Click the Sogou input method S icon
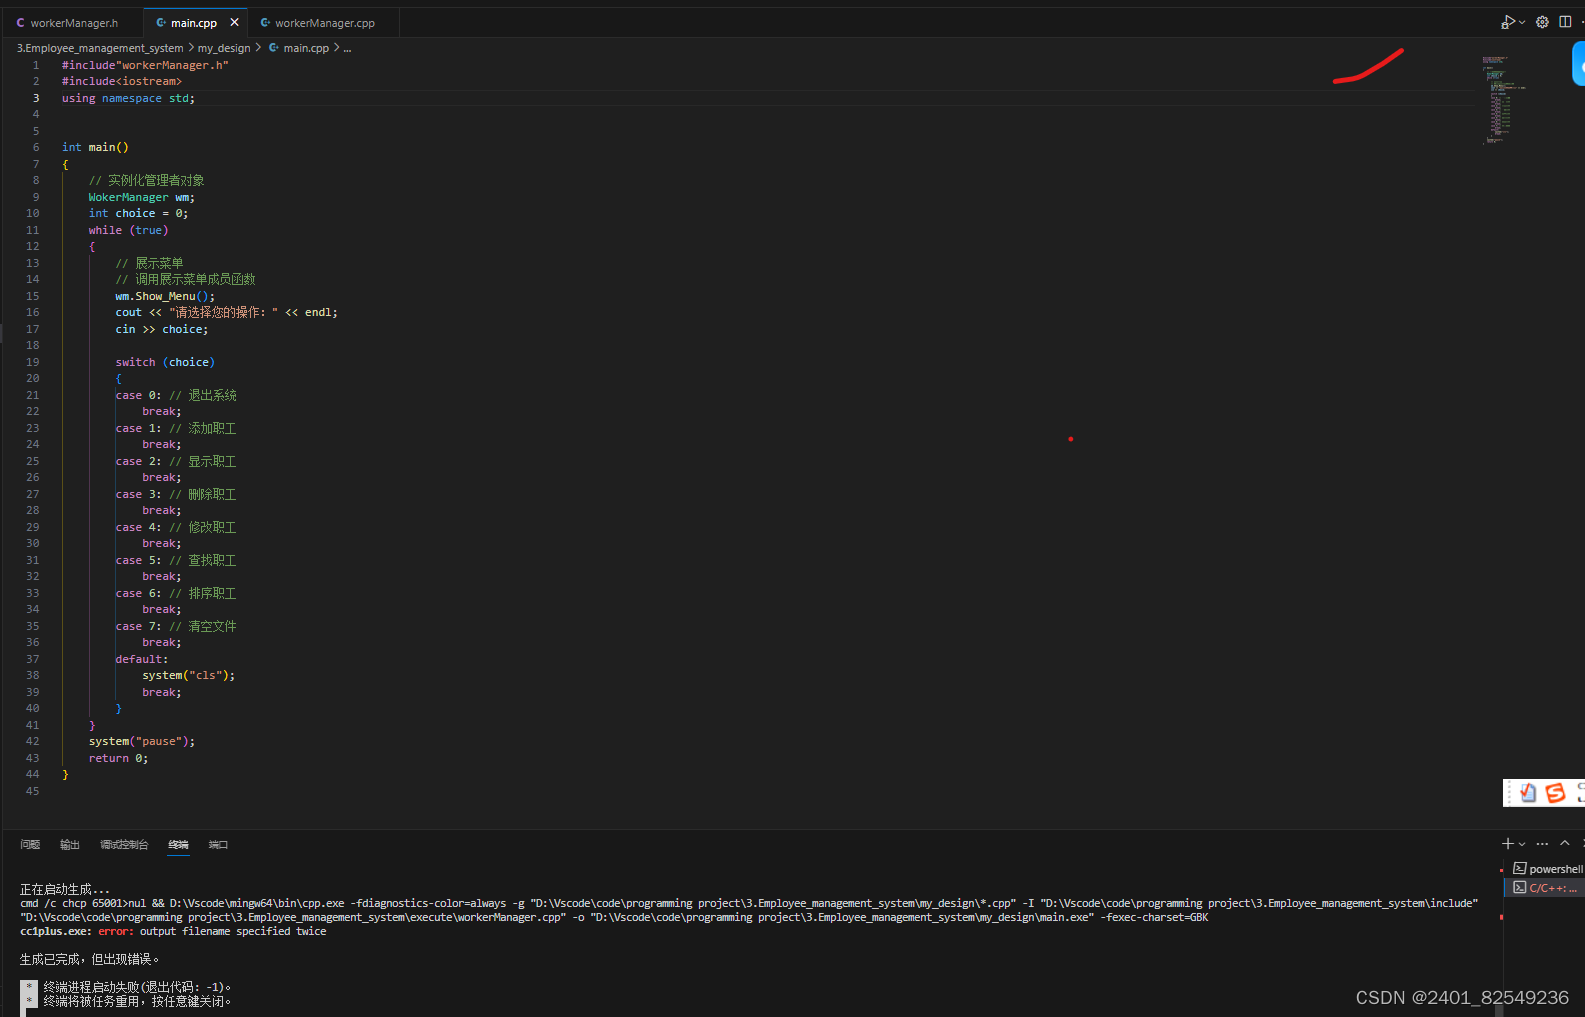The height and width of the screenshot is (1017, 1585). click(x=1555, y=793)
